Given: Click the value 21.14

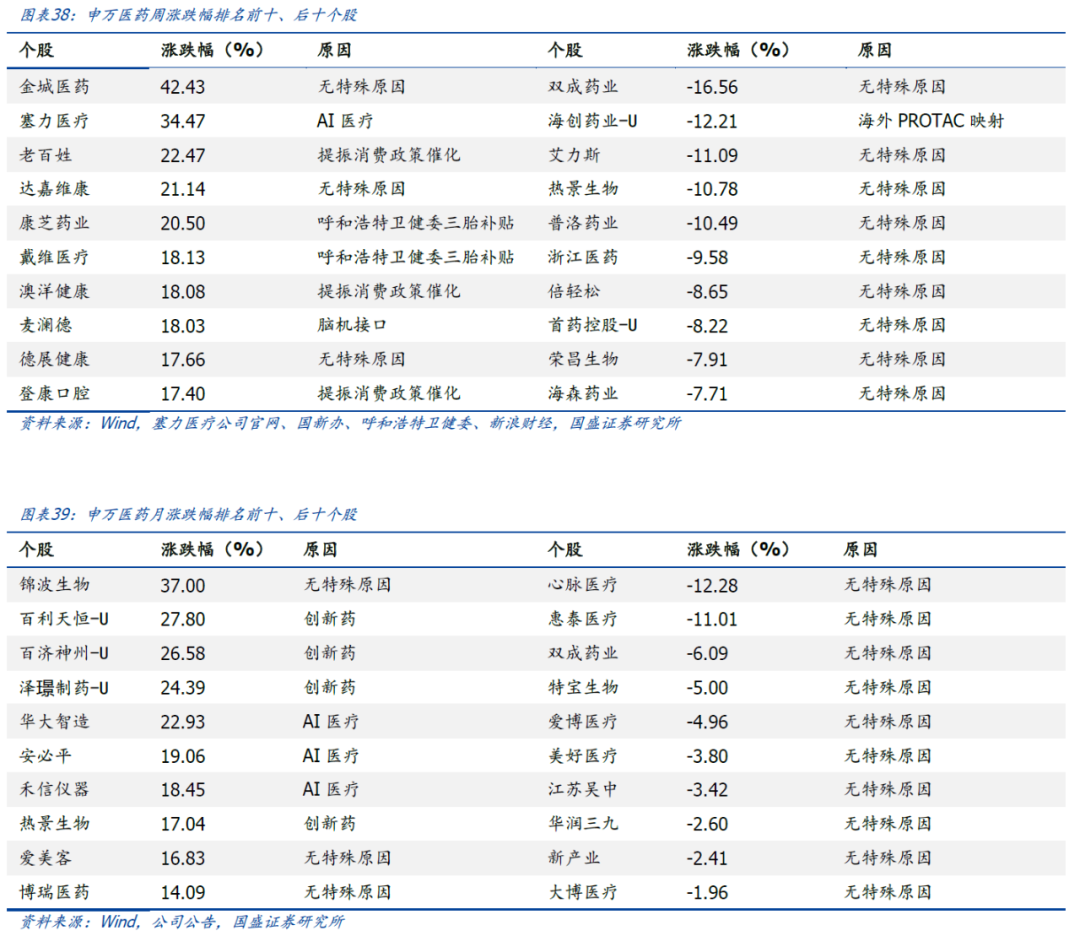Looking at the screenshot, I should [183, 189].
